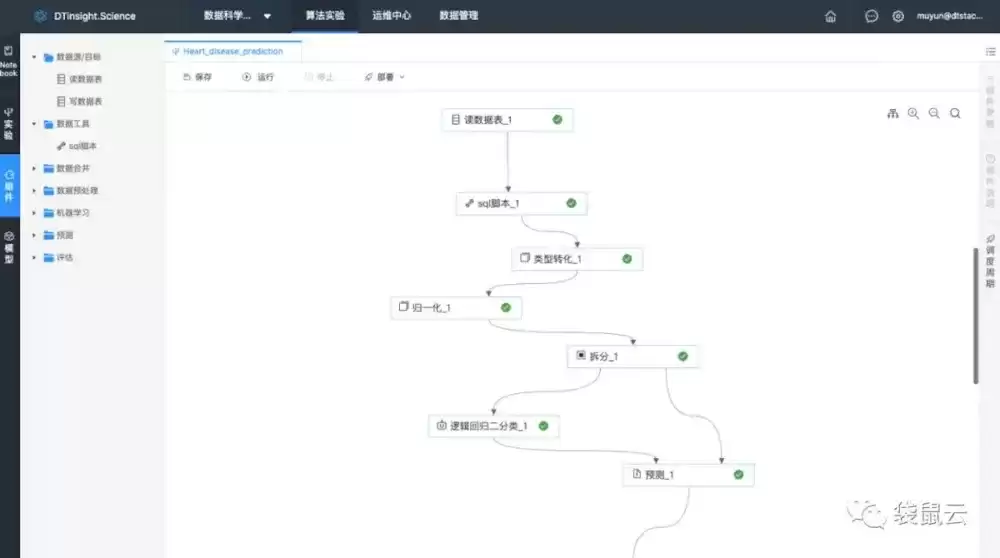Zoom out on the canvas
Viewport: 1000px width, 558px height.
[934, 114]
